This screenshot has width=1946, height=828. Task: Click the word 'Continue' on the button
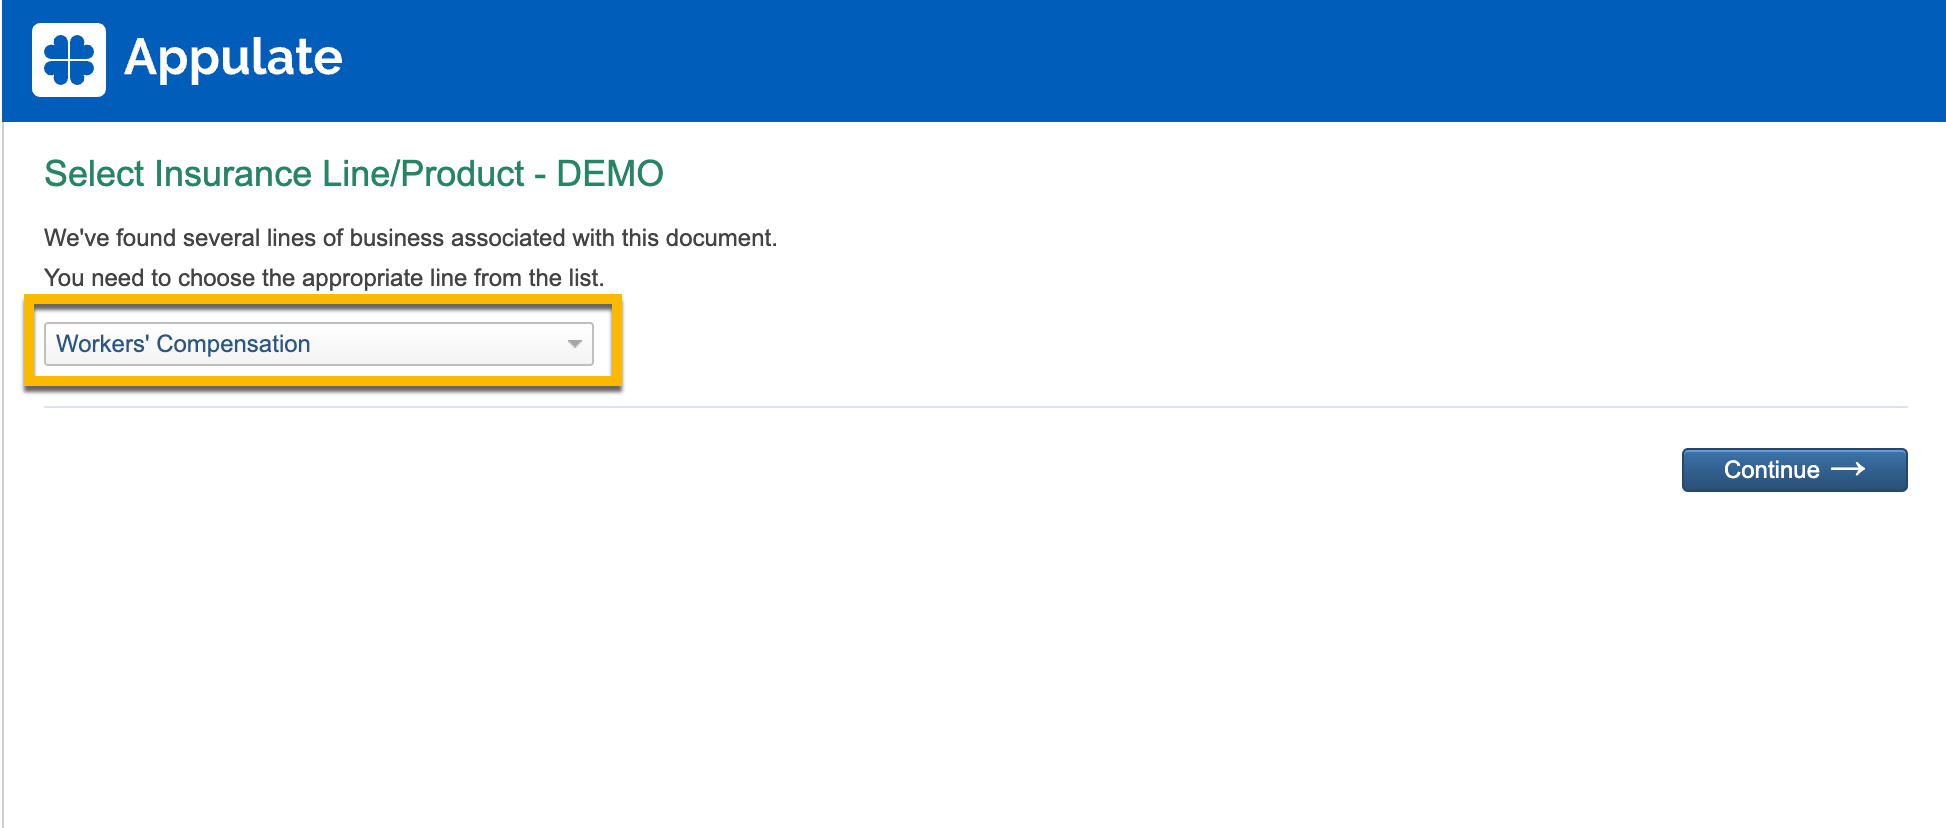[x=1771, y=470]
